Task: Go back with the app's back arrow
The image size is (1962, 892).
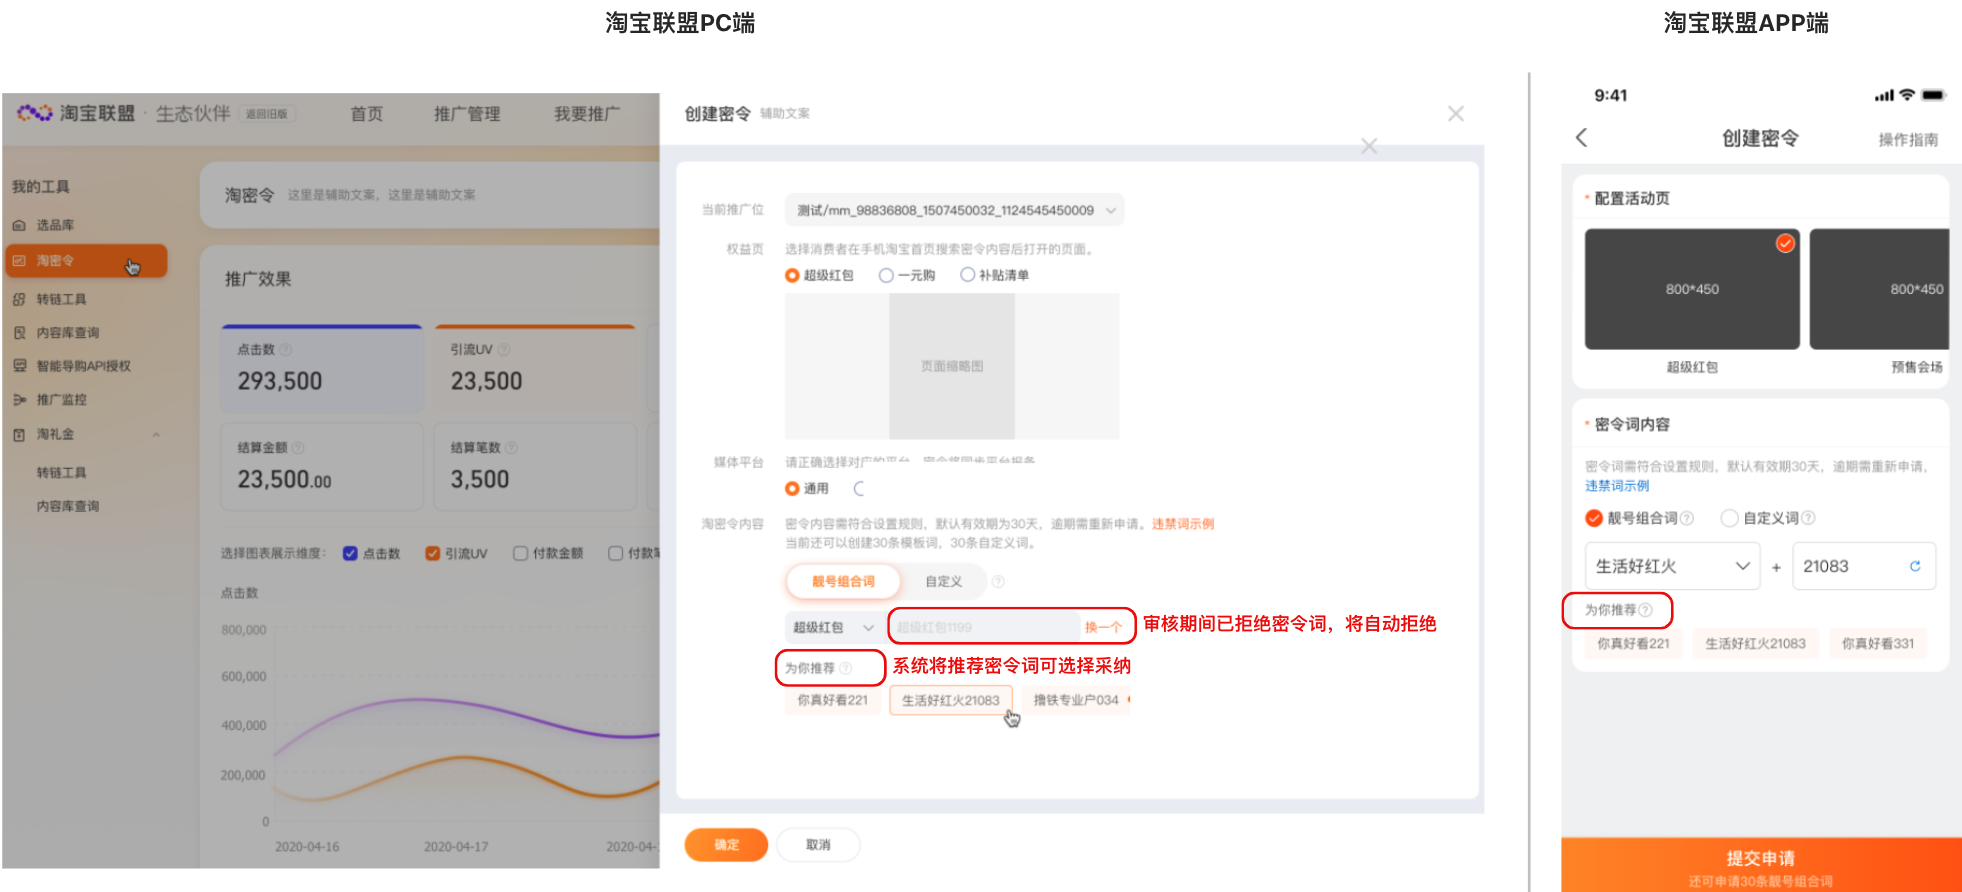Action: coord(1582,138)
